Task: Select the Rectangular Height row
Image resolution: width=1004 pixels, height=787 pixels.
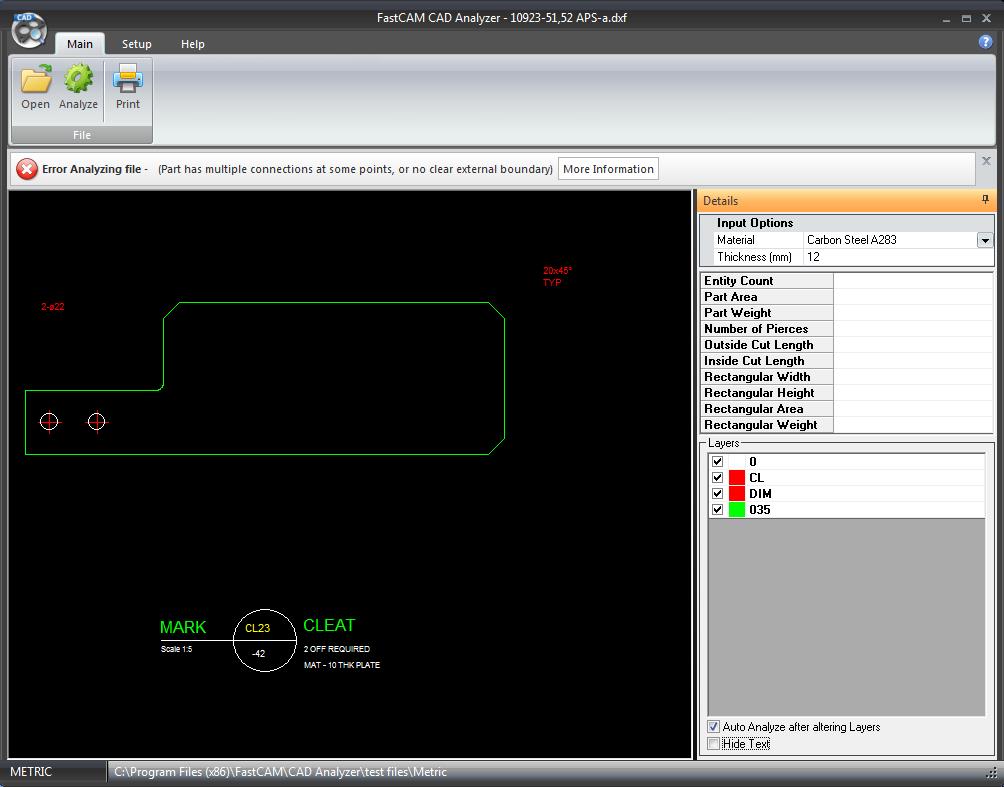Action: (846, 393)
